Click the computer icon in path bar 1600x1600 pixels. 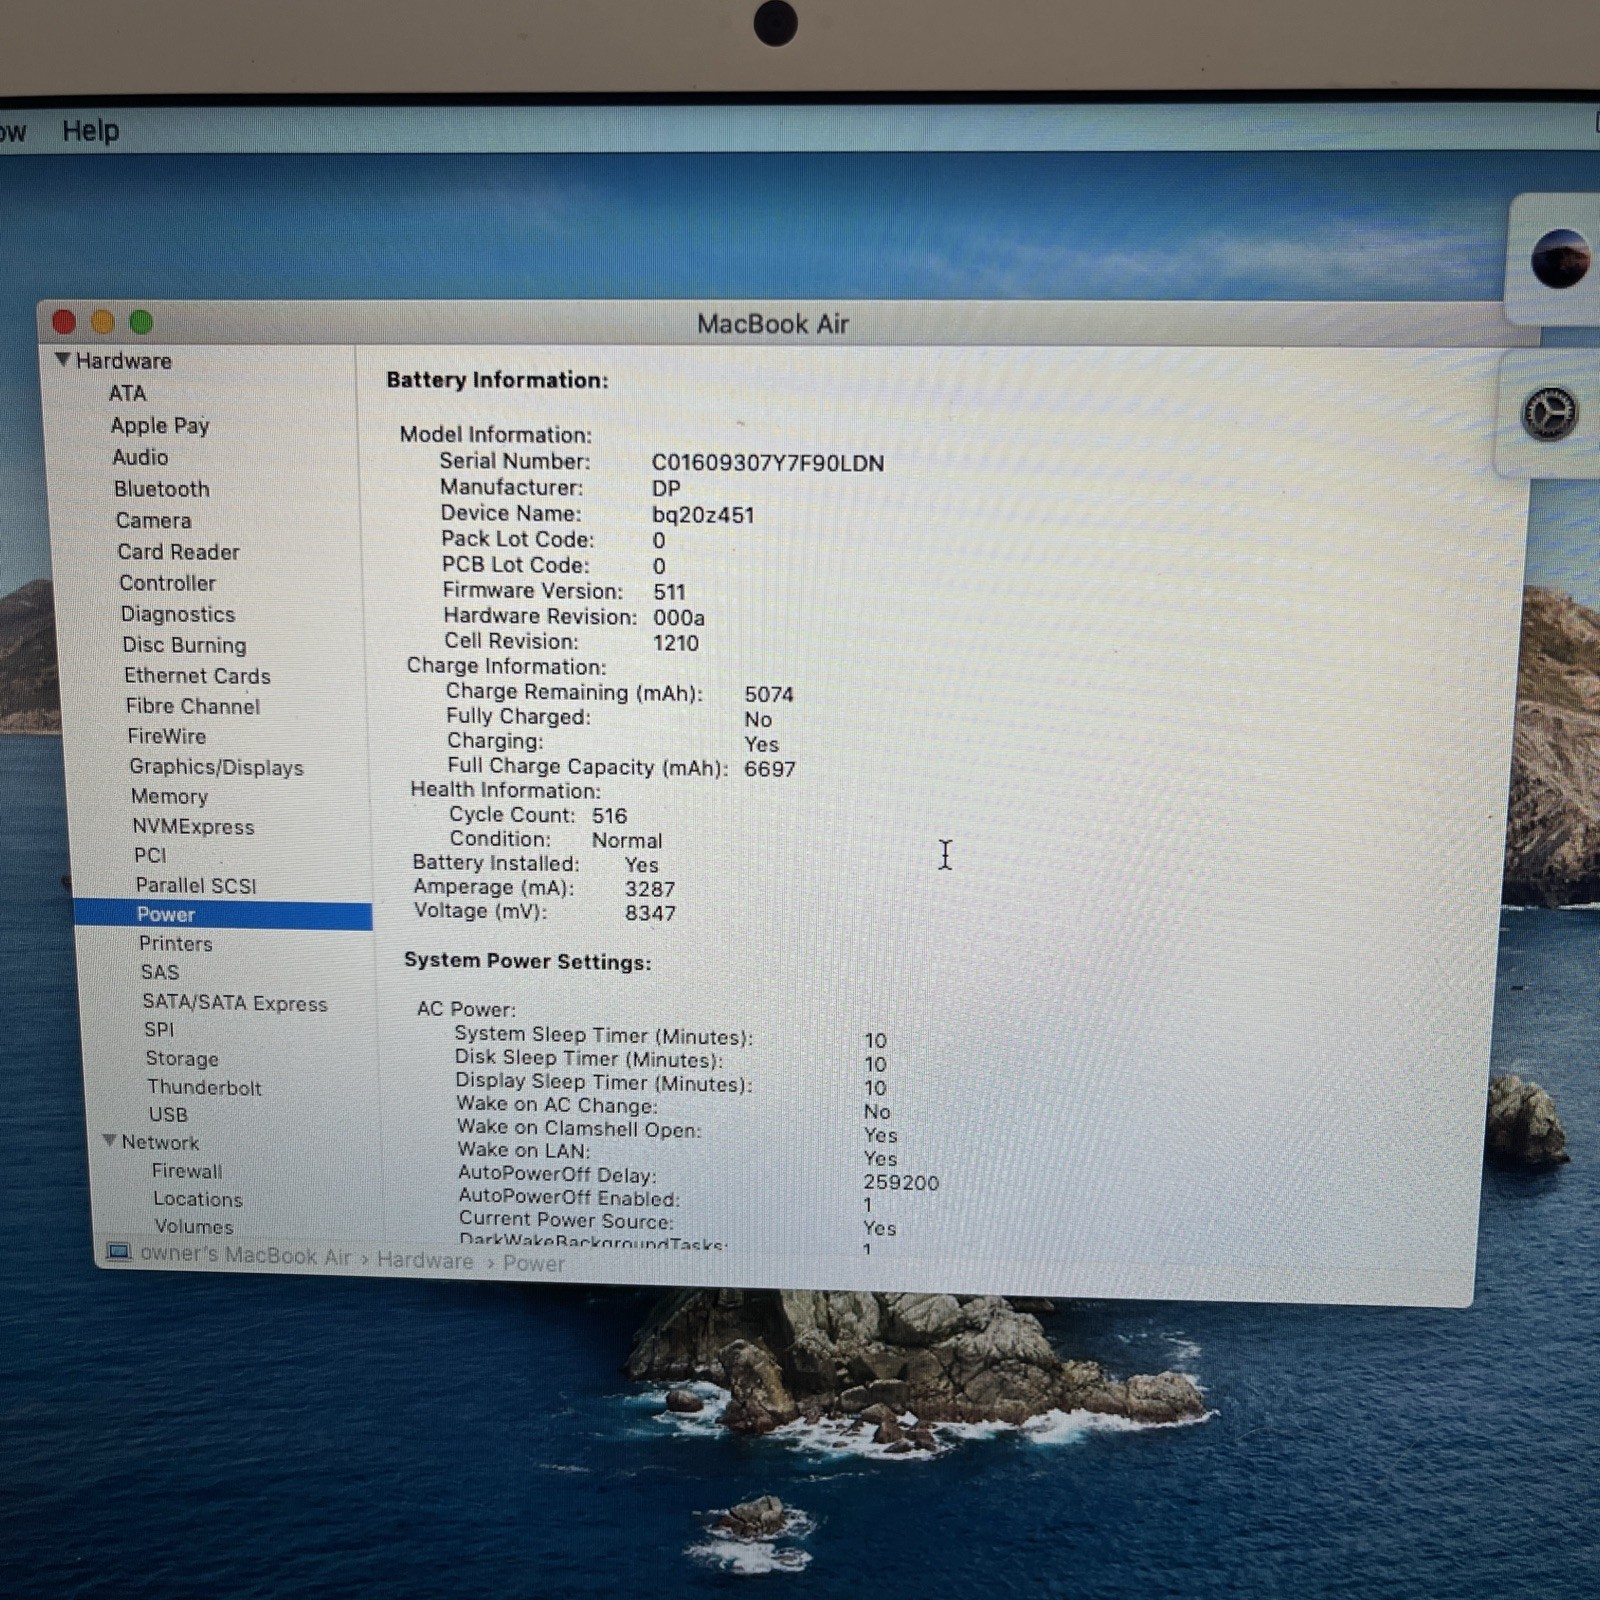[119, 1252]
